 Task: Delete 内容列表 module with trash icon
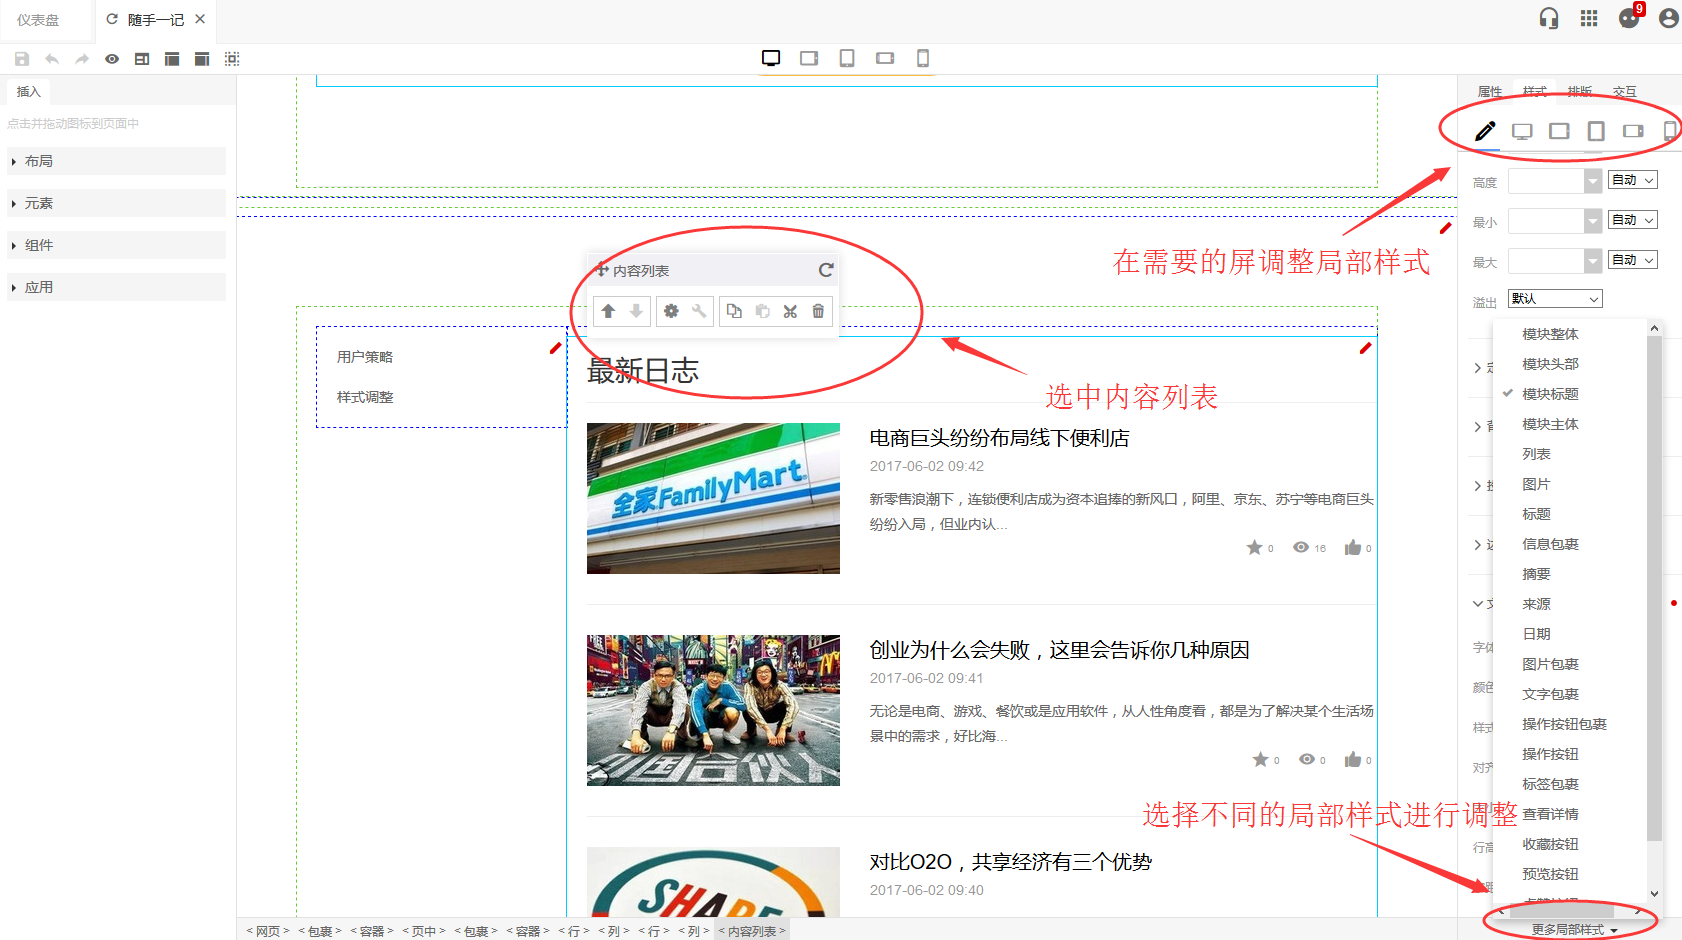818,311
